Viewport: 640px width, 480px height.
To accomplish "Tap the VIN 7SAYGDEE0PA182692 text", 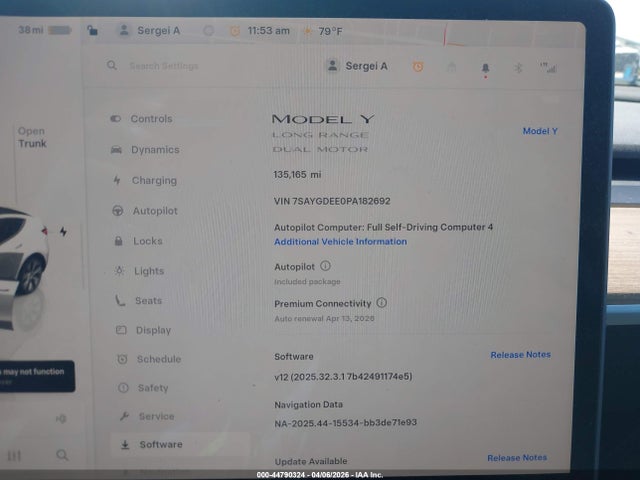I will 332,201.
